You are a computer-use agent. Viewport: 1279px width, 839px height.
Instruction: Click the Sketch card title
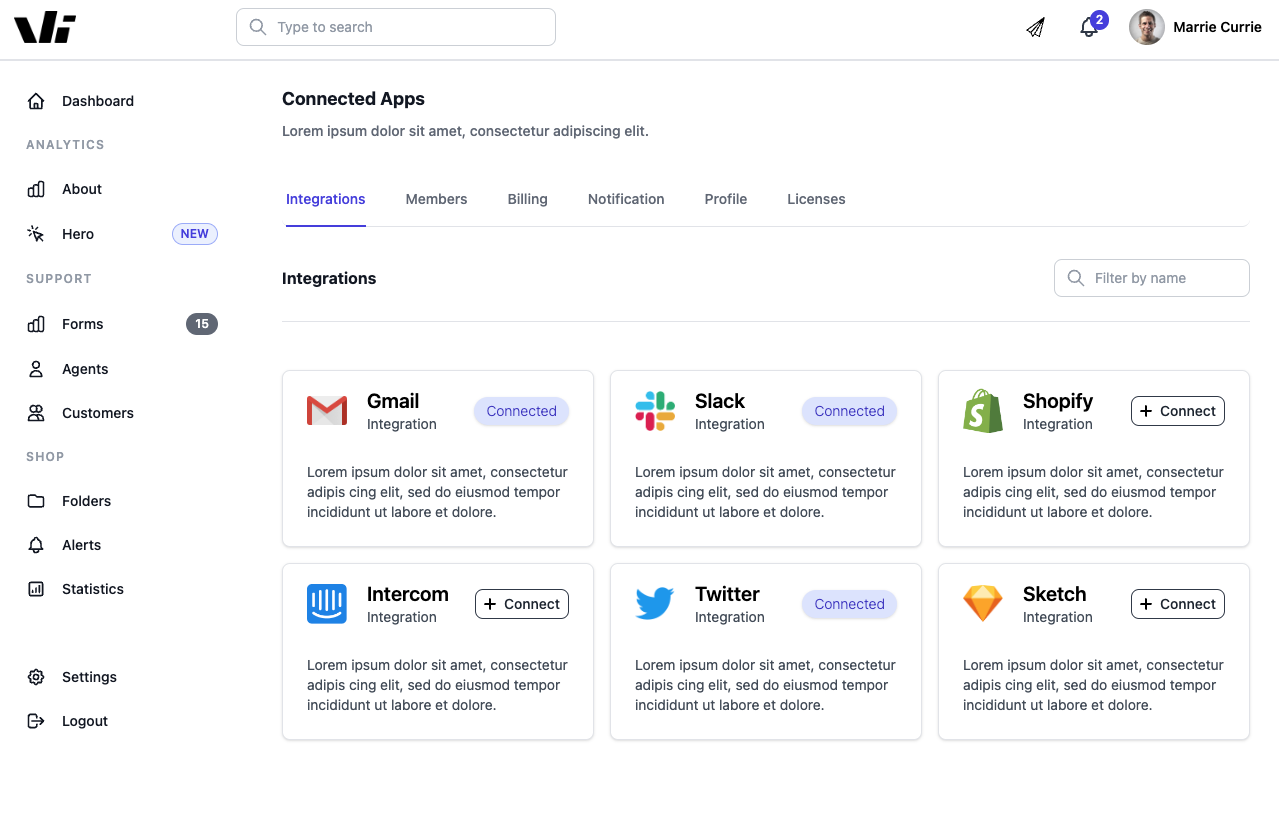click(x=1054, y=594)
